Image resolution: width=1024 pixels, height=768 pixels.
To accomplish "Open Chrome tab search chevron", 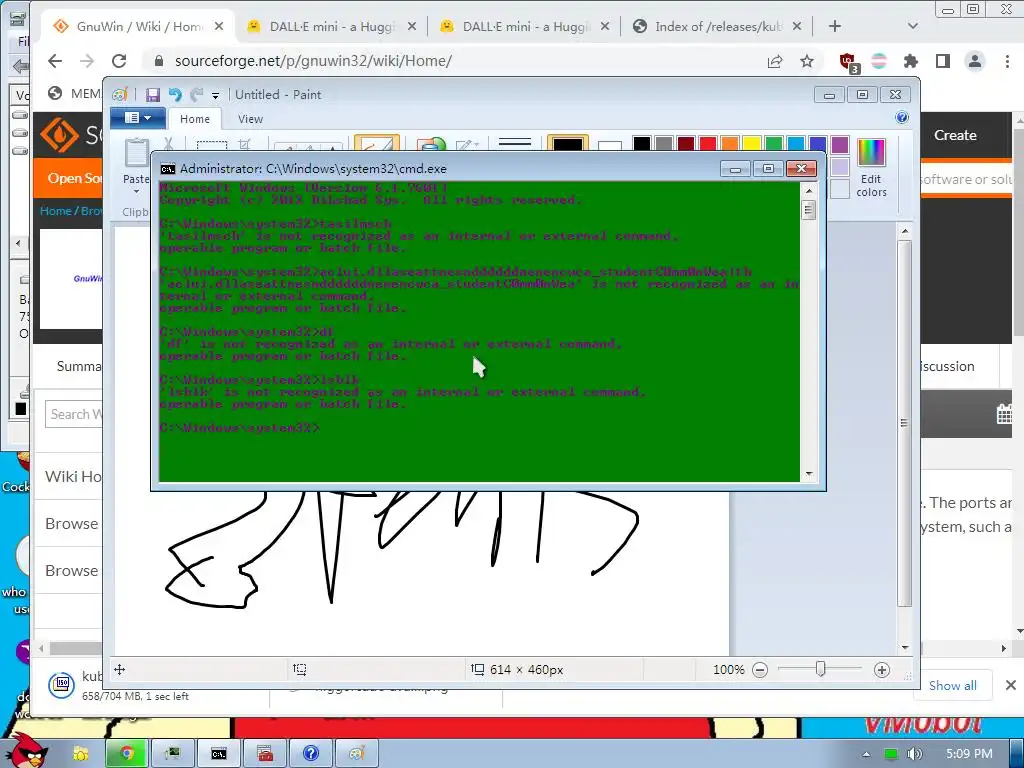I will tap(913, 27).
